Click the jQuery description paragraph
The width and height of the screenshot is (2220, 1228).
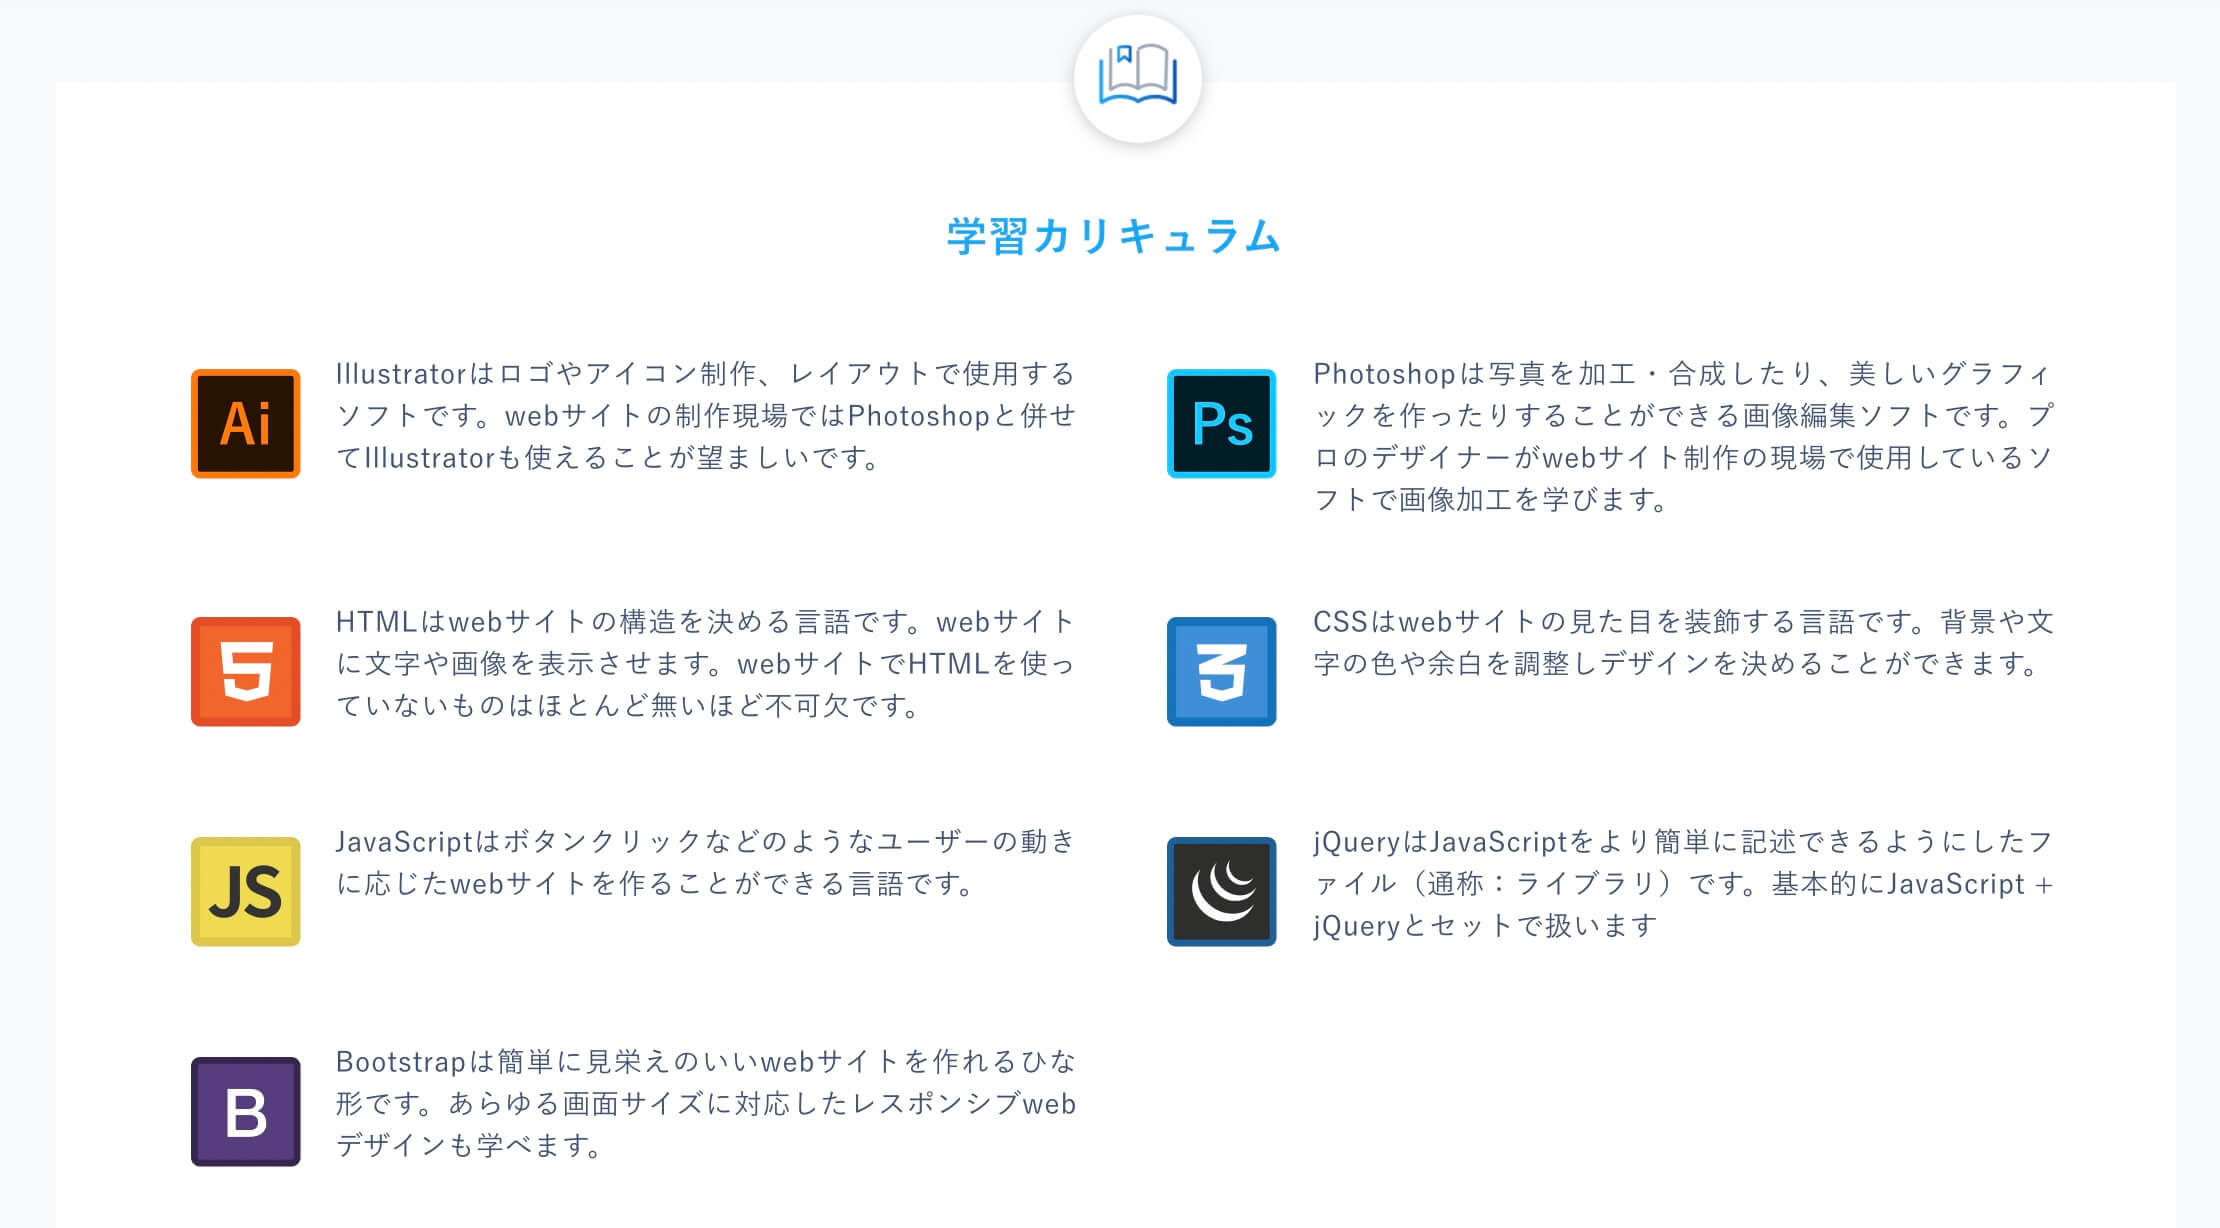1683,884
